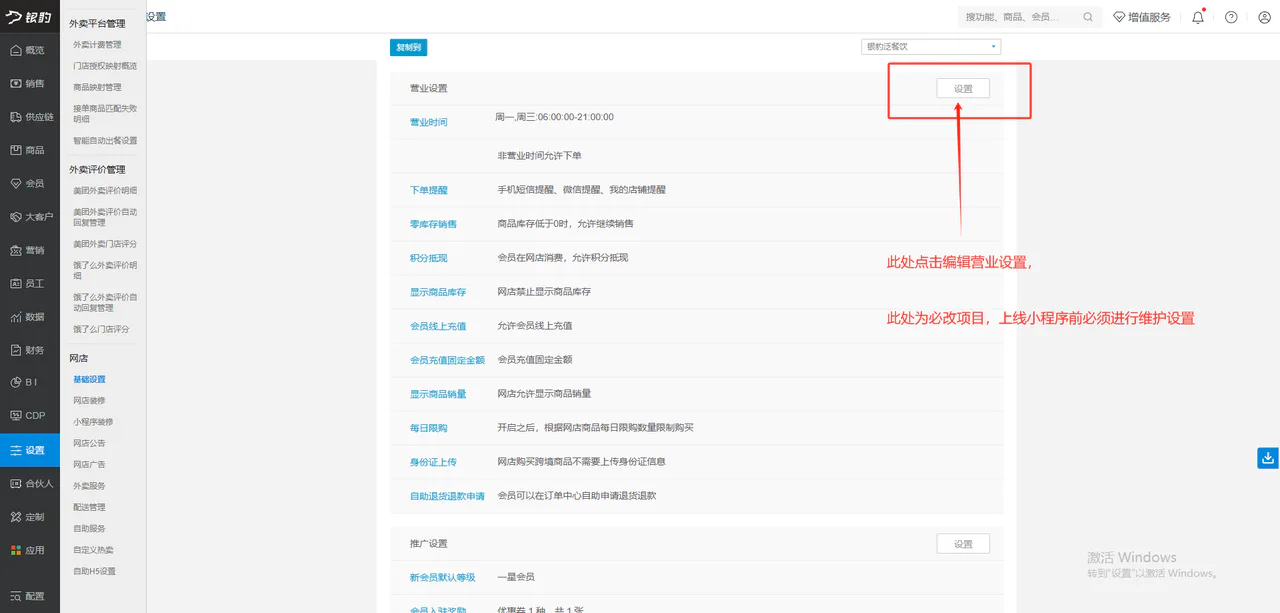This screenshot has height=613, width=1280.
Task: Open 商品映射管理 in the submenu
Action: pyautogui.click(x=97, y=87)
